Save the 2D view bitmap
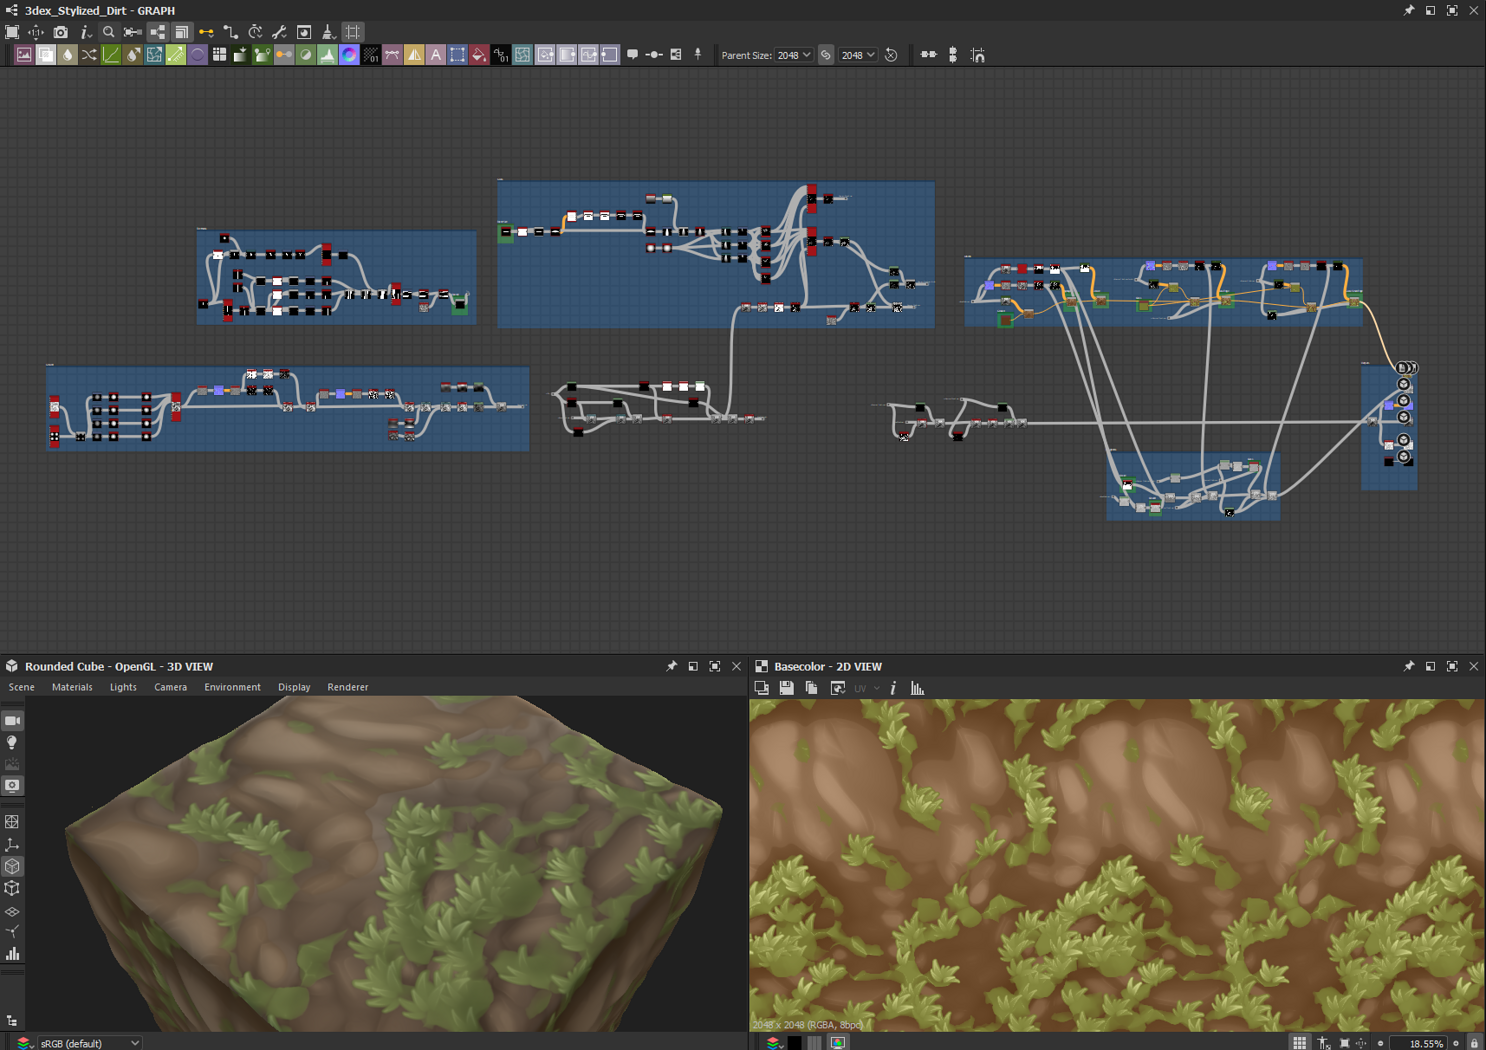Viewport: 1486px width, 1050px height. click(x=787, y=688)
